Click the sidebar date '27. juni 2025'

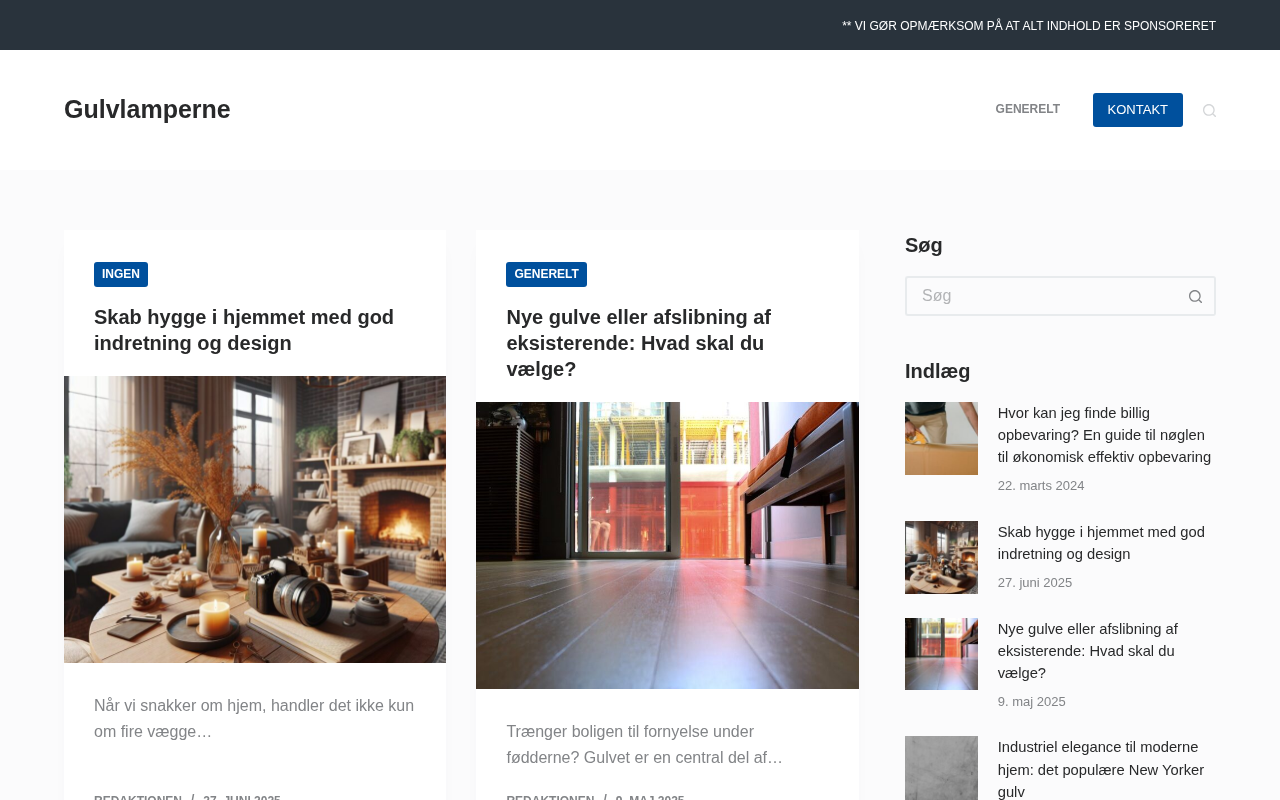coord(1035,583)
